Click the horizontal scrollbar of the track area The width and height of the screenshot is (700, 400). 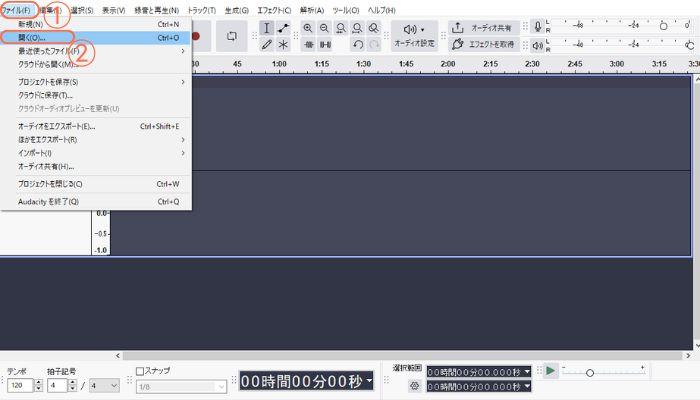click(403, 356)
